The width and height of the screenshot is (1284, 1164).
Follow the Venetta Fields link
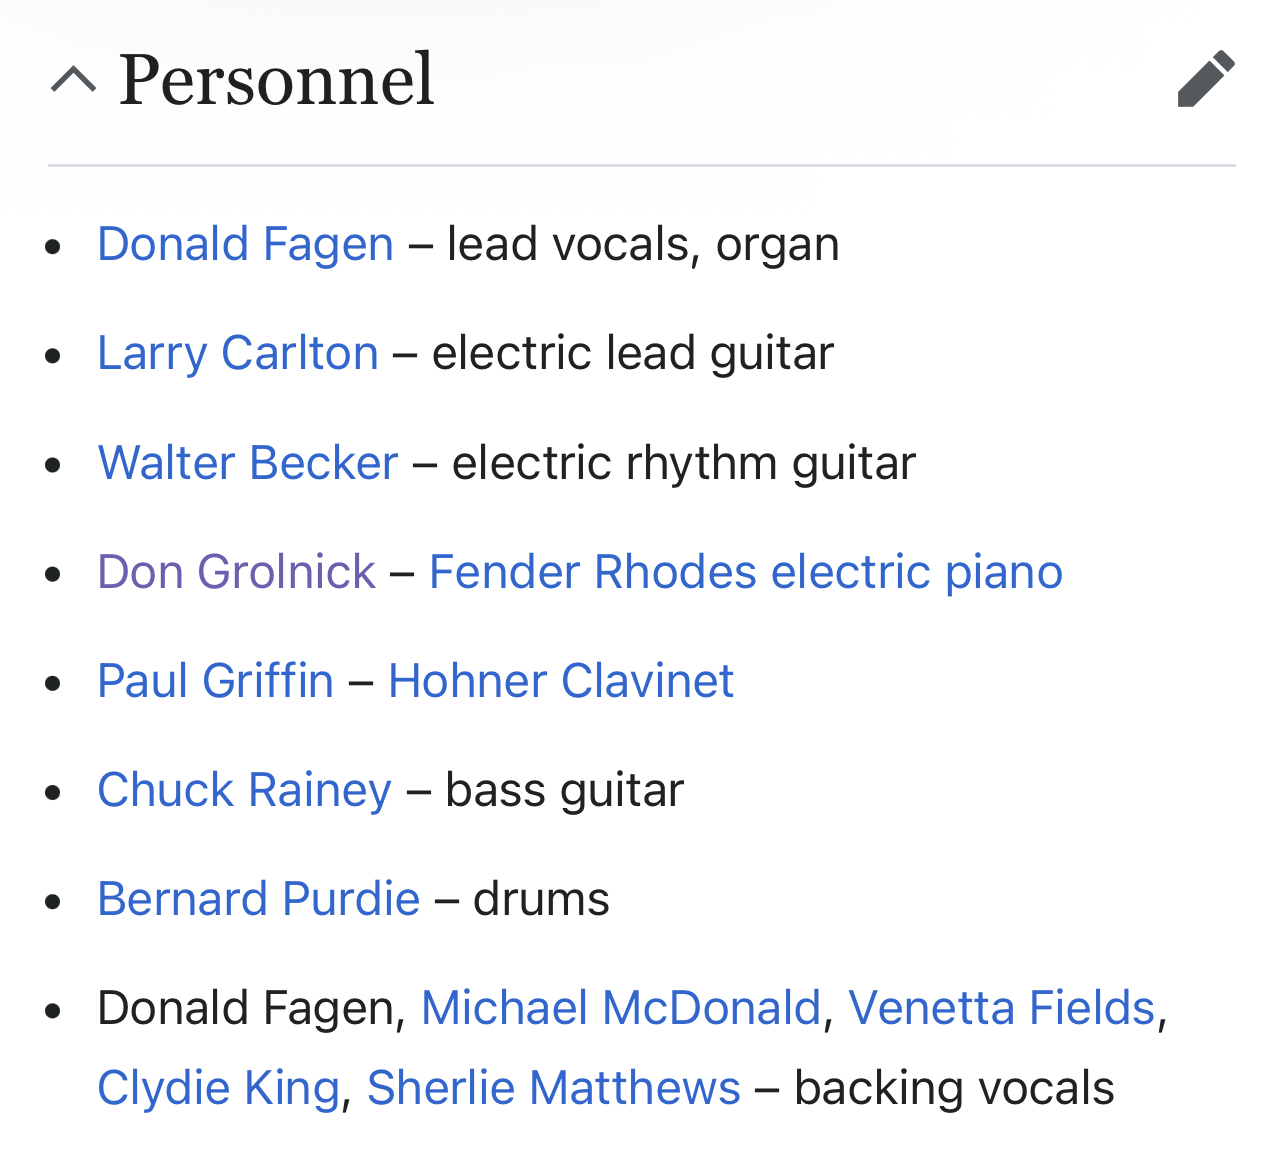pos(1001,1008)
